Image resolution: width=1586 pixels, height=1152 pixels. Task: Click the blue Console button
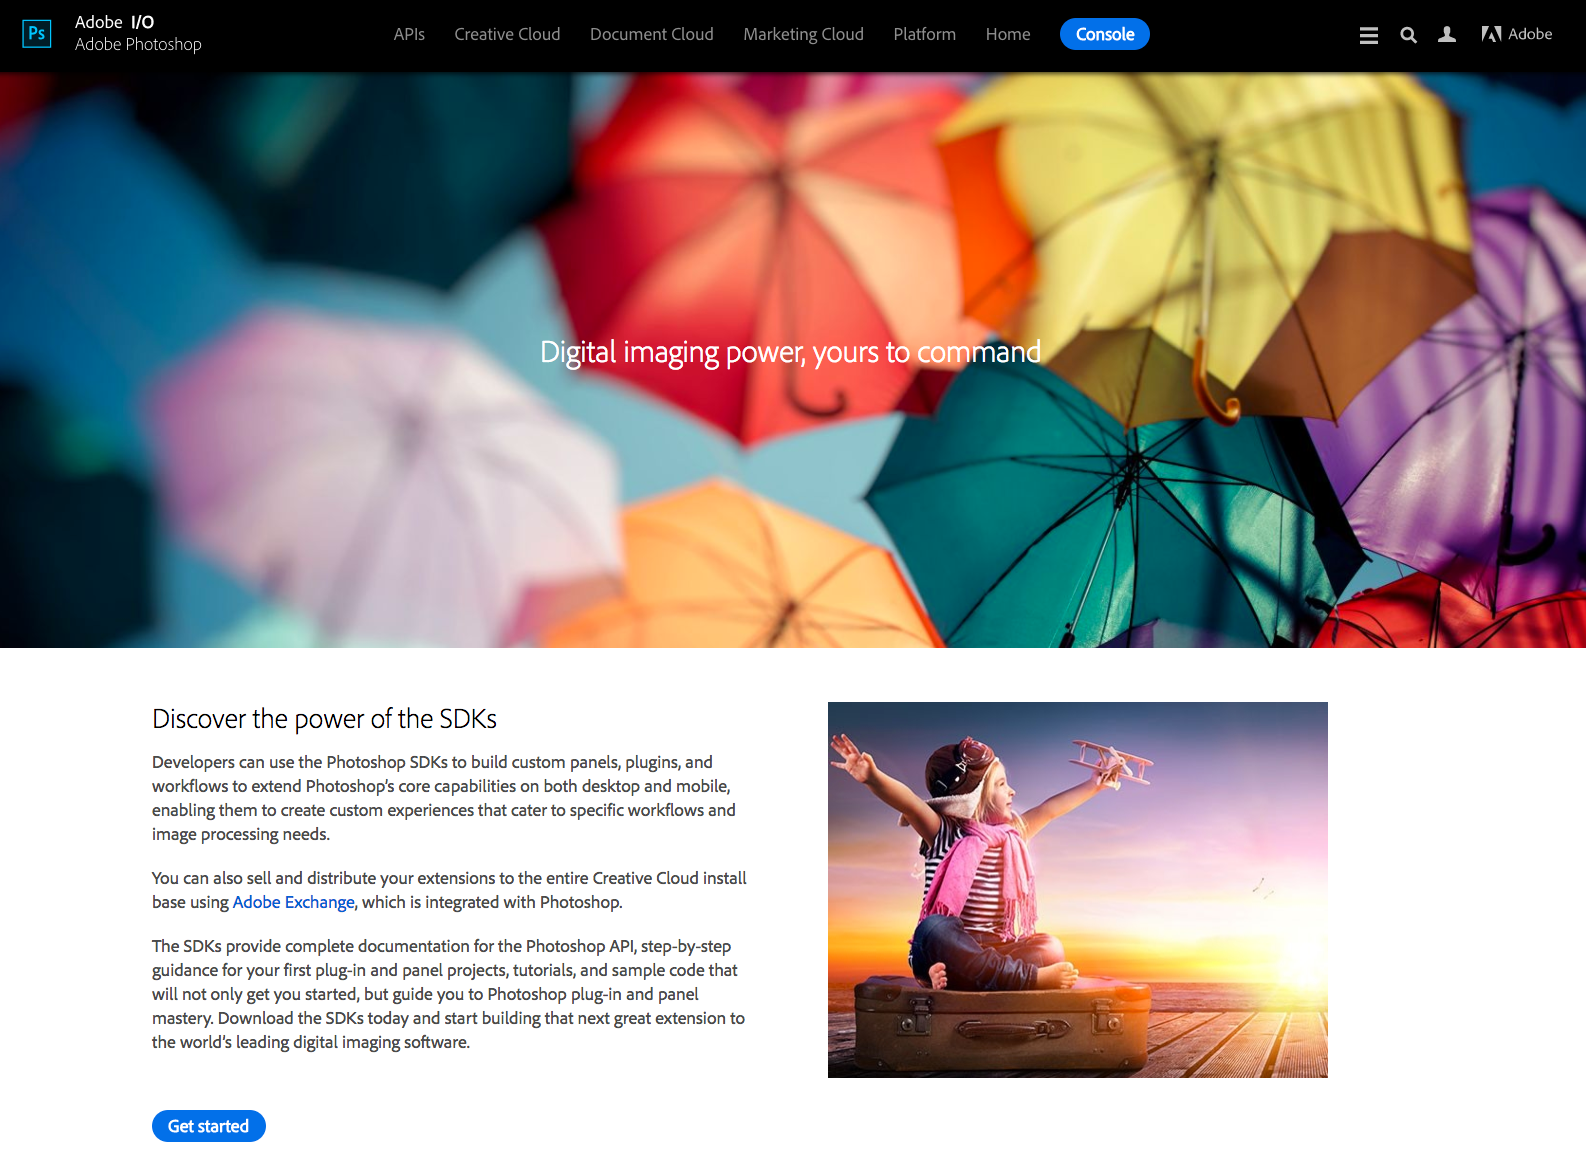tap(1105, 34)
